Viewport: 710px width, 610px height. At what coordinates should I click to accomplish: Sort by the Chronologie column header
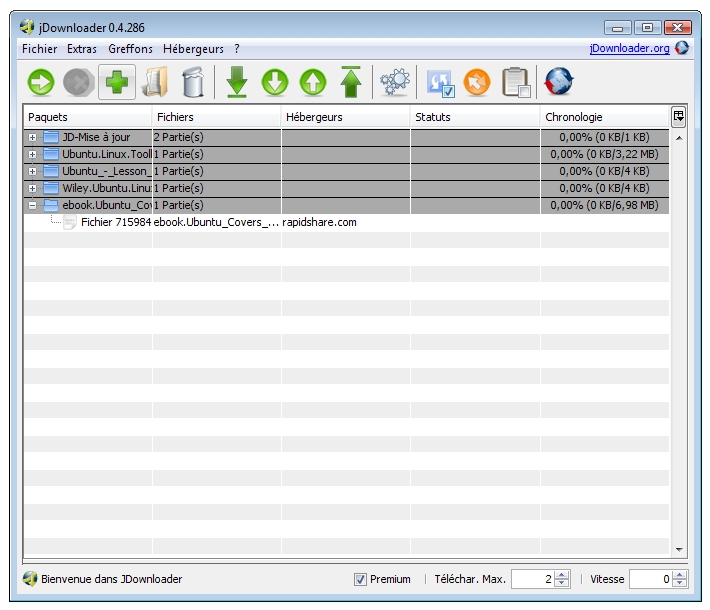point(604,117)
